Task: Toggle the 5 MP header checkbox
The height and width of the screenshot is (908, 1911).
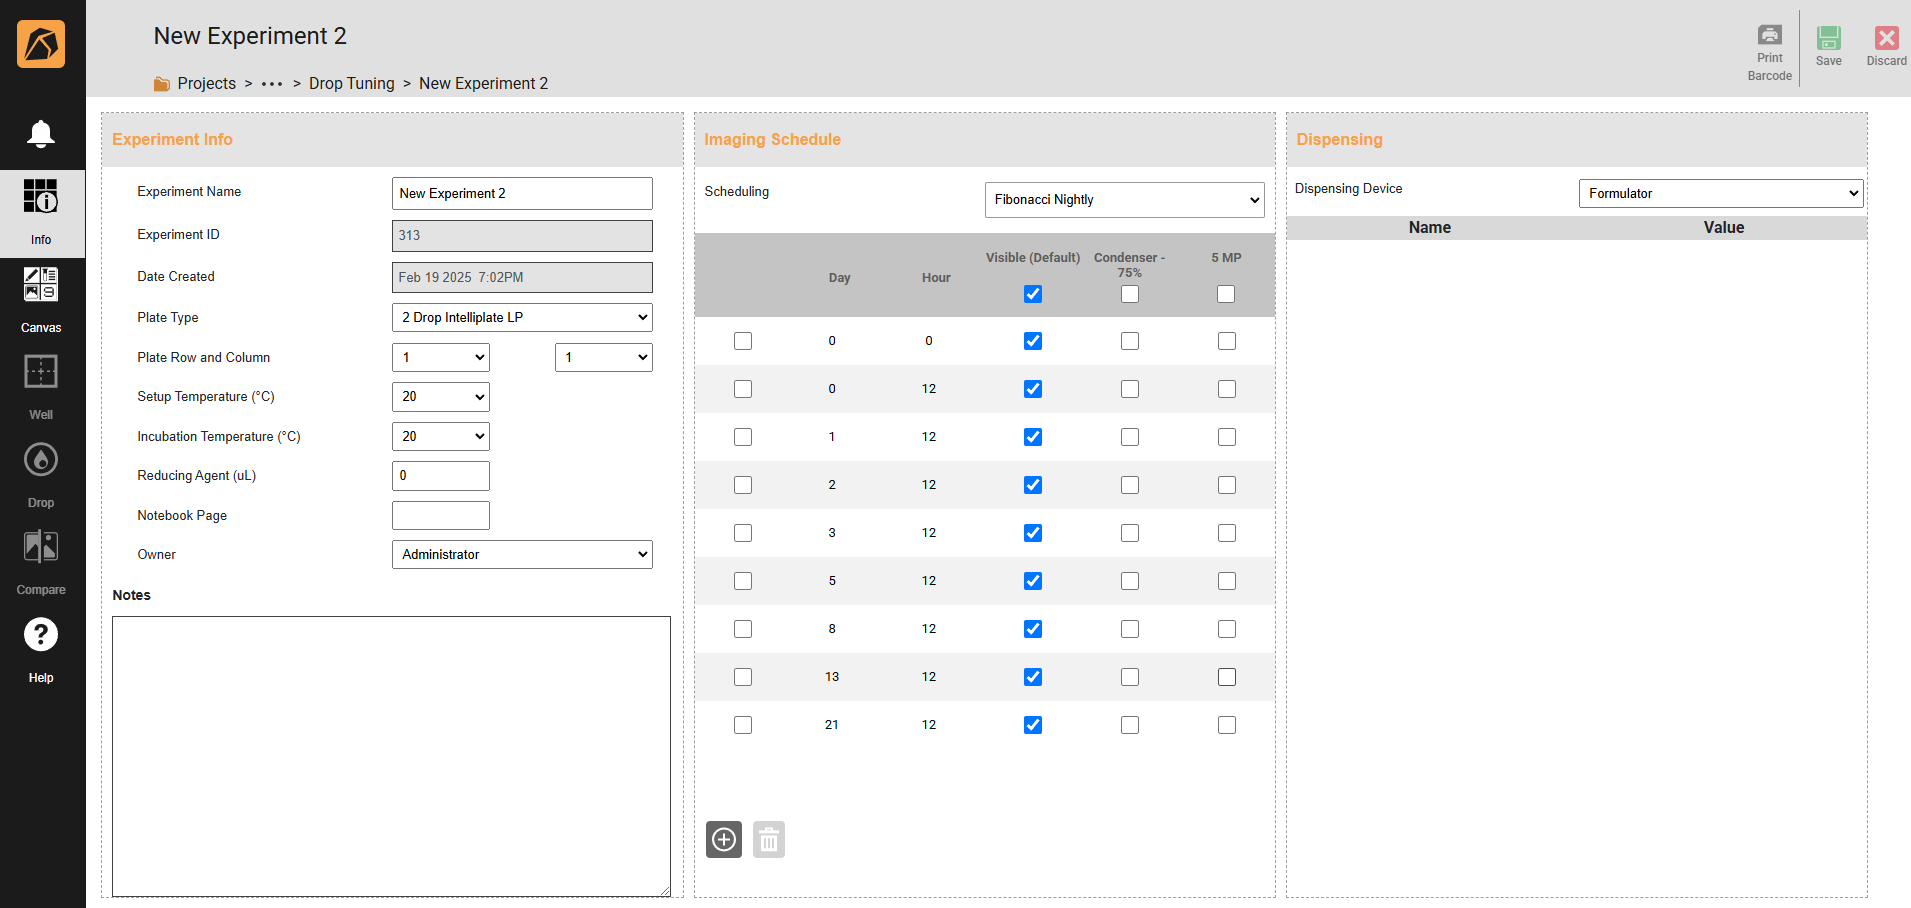Action: point(1226,294)
